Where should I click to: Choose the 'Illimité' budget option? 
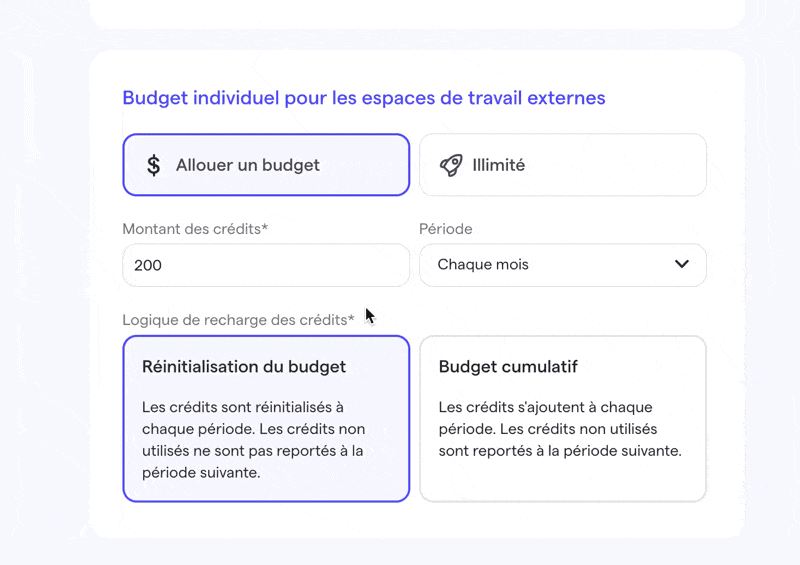point(562,165)
